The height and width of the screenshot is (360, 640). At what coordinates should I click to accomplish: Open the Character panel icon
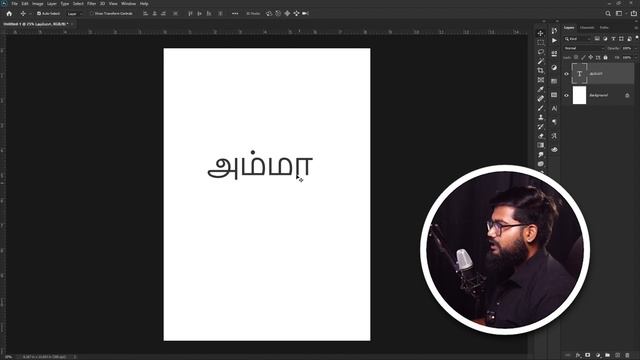[x=554, y=108]
